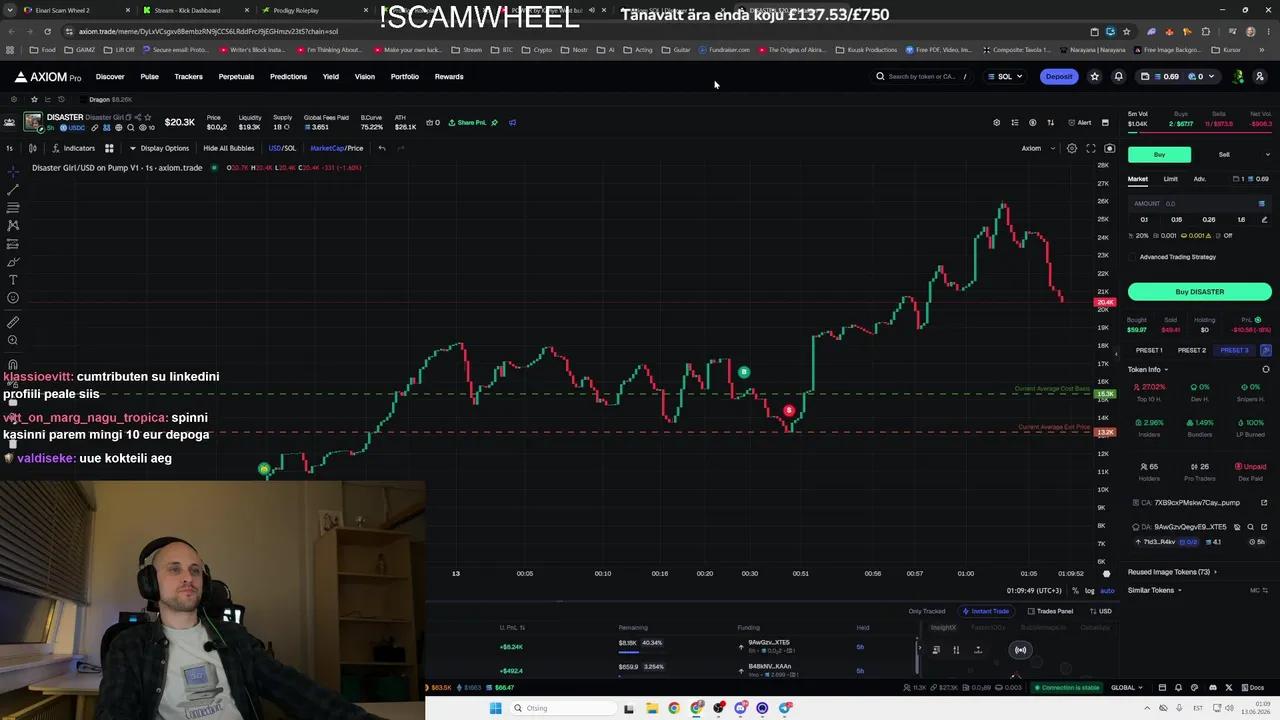Open the watchlist star icon in header
The width and height of the screenshot is (1280, 720).
(1095, 76)
